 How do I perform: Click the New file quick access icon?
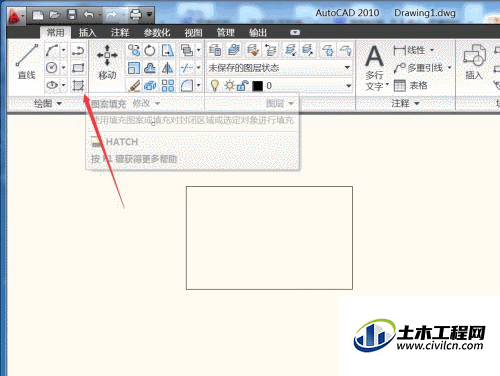click(38, 15)
